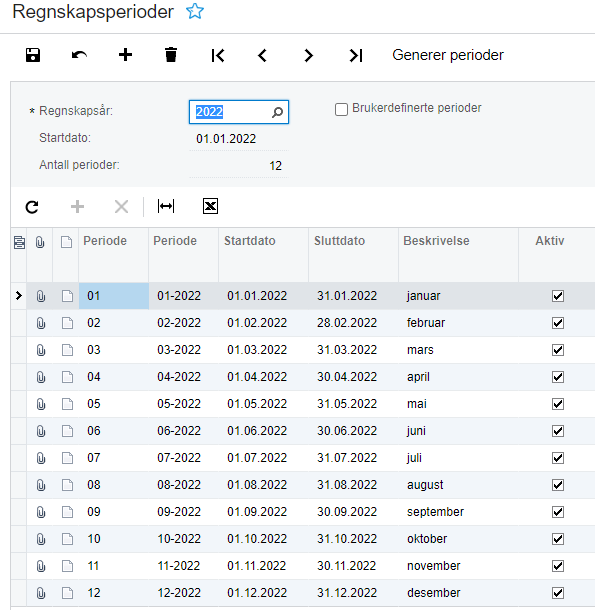Navigate to the next record
This screenshot has width=595, height=610.
(309, 55)
